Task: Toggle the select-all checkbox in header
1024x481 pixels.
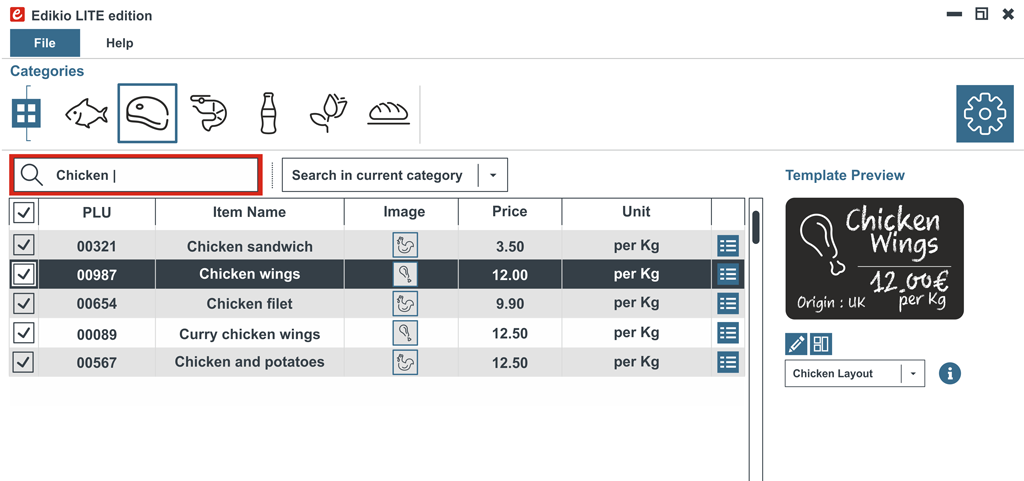Action: pos(24,212)
